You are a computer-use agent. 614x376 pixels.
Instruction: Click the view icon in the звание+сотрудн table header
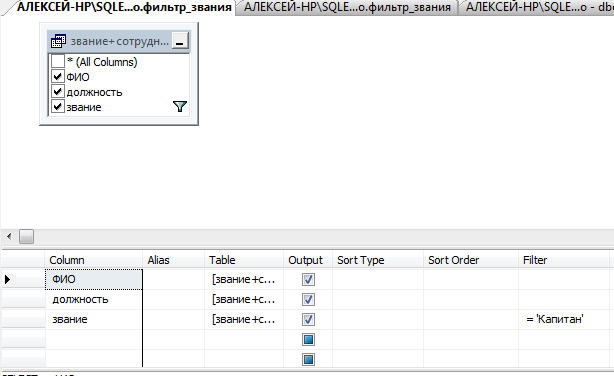pyautogui.click(x=58, y=41)
